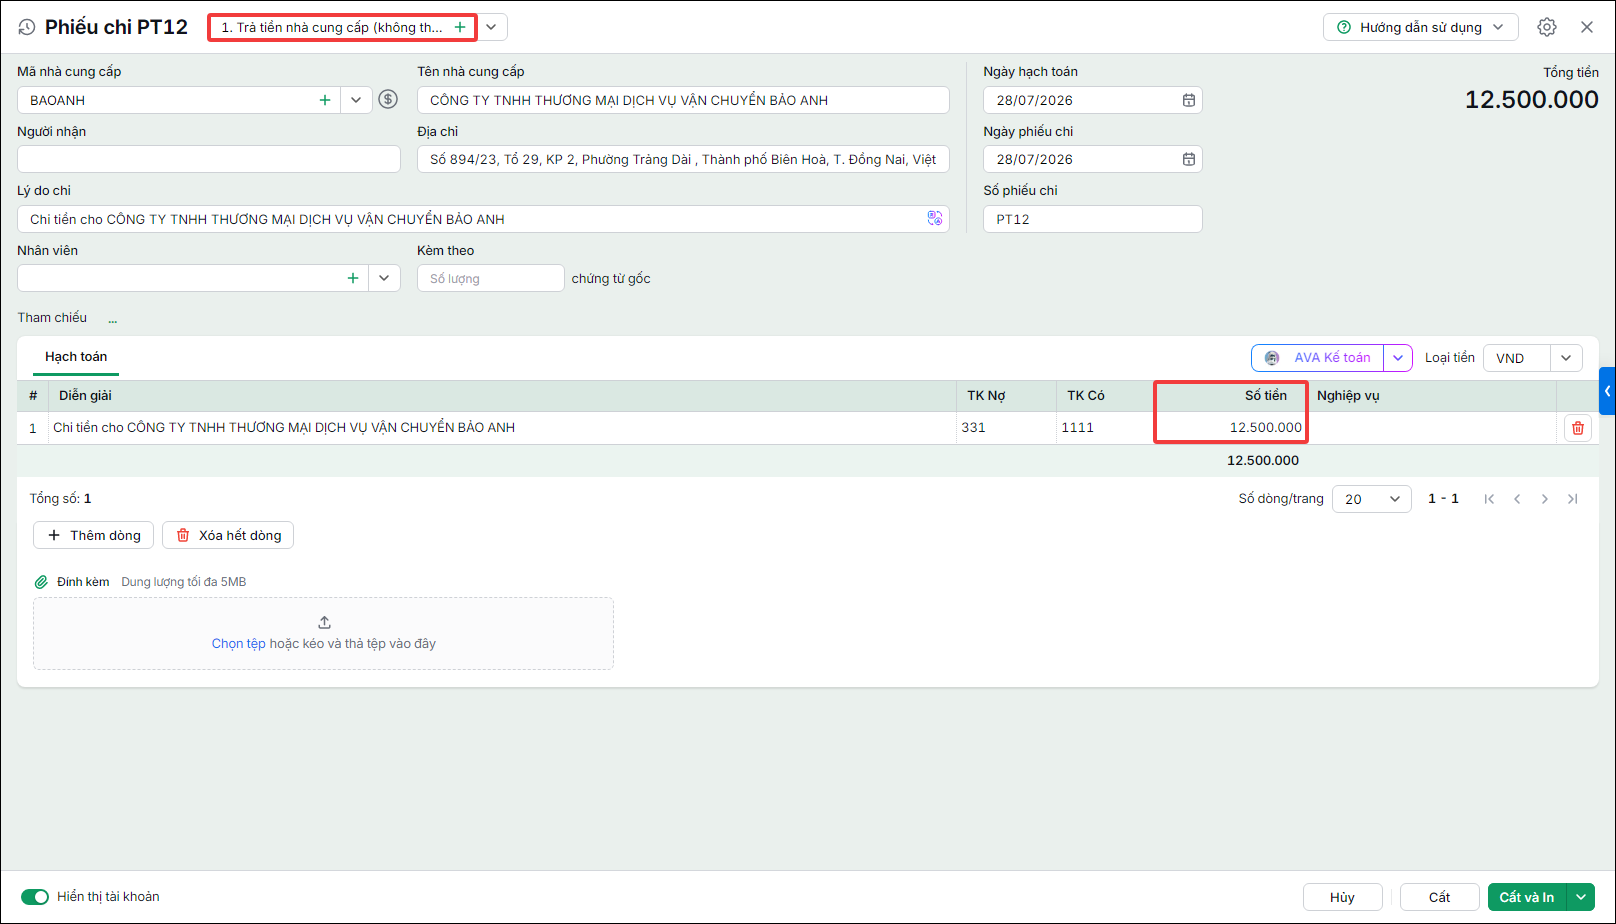Edit the Địa chỉ address field

tap(683, 159)
